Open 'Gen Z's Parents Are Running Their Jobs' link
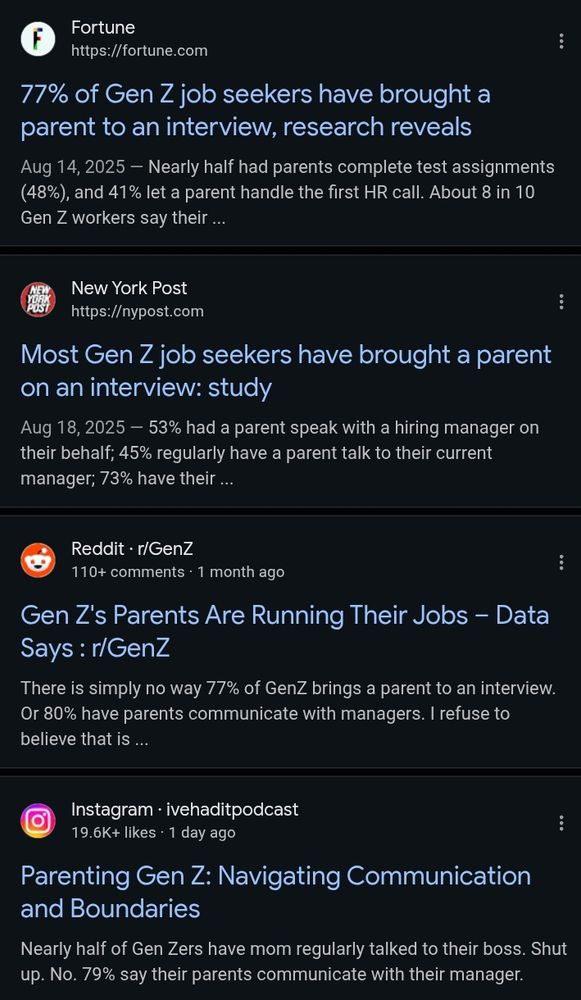The image size is (581, 1000). (x=284, y=631)
